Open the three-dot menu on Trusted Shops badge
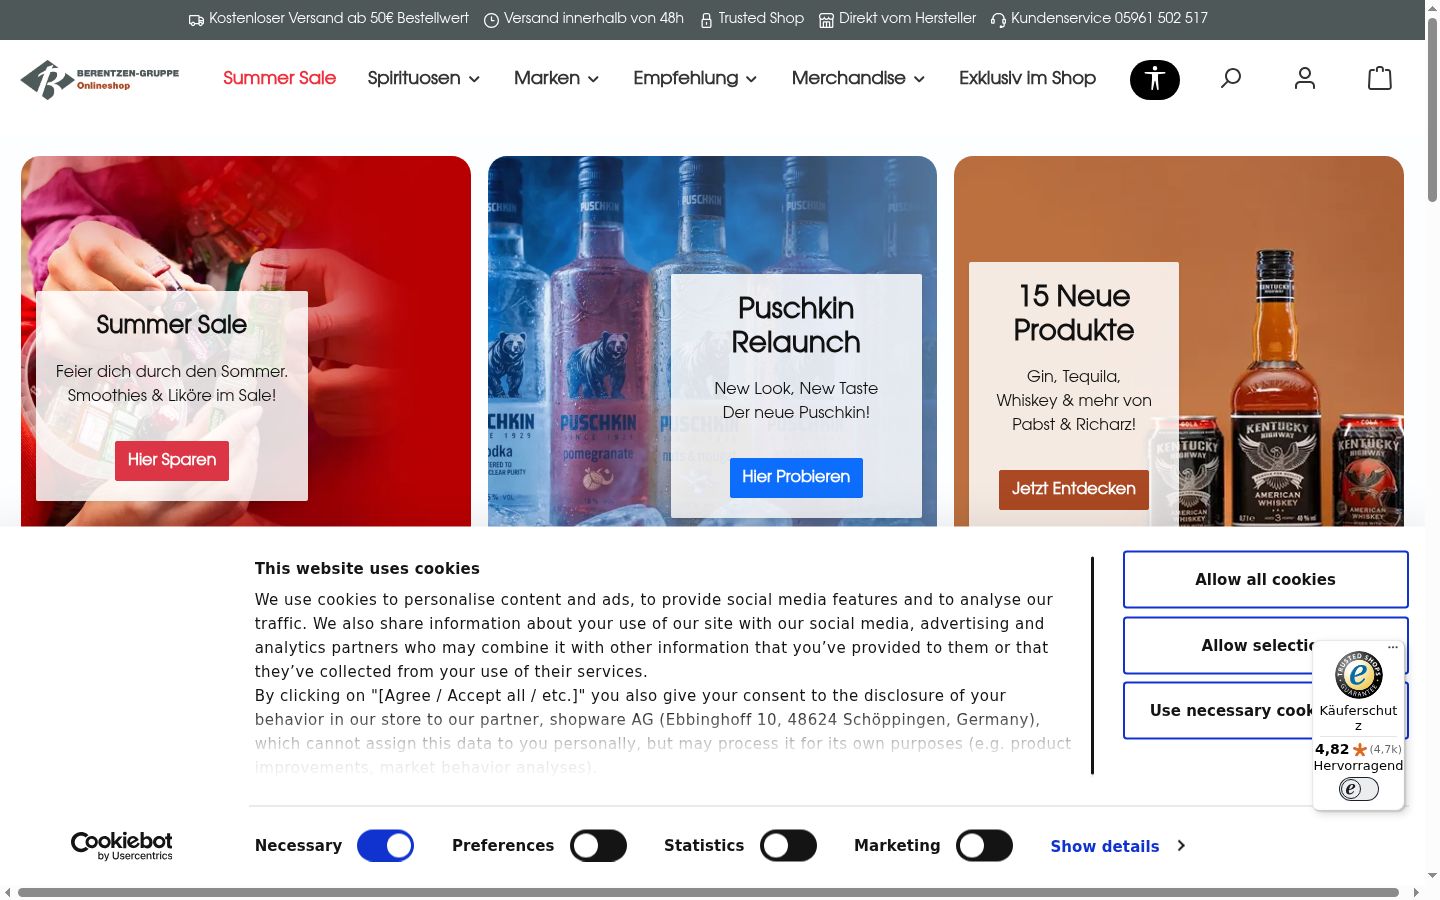Screen dimensions: 1440x900 1393,648
